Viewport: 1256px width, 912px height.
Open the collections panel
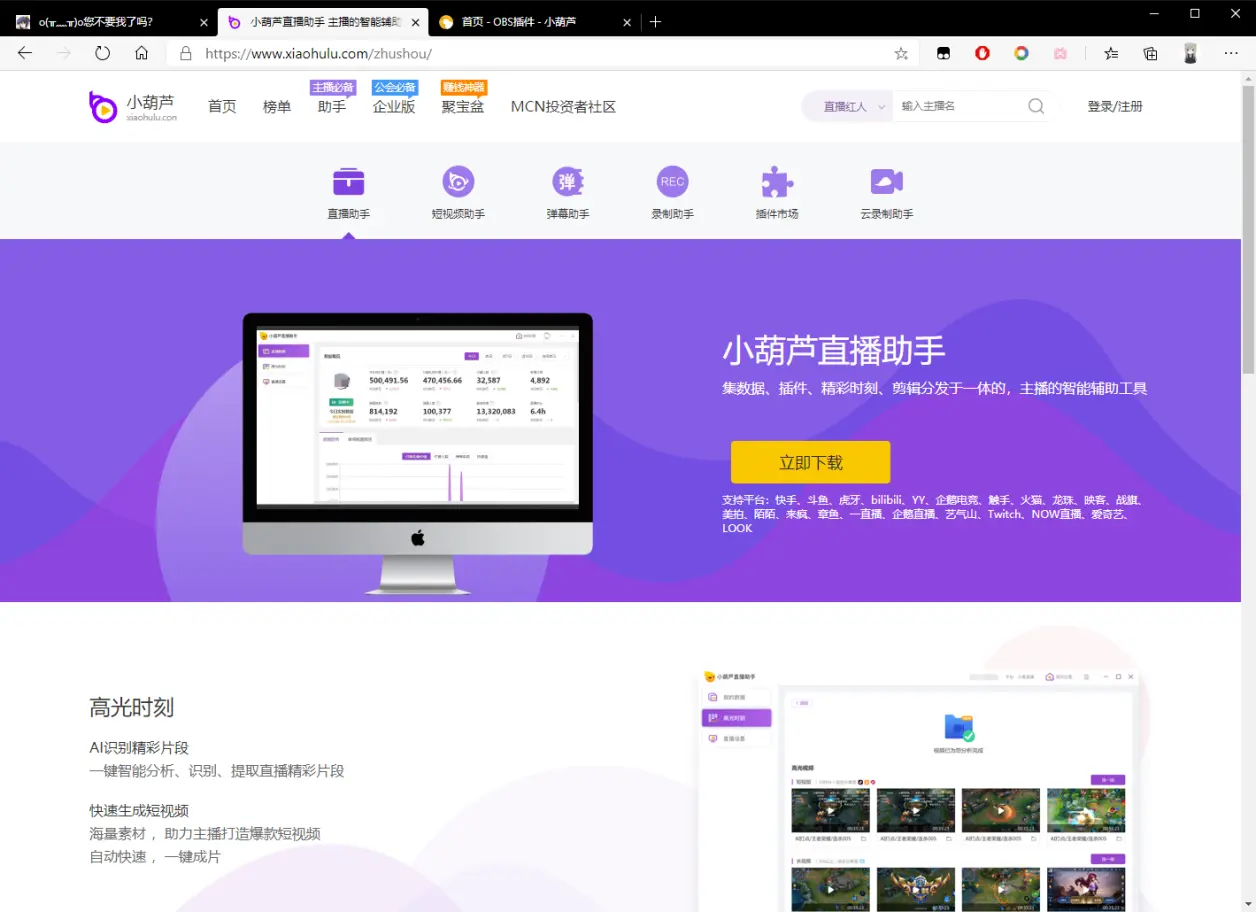[1151, 54]
